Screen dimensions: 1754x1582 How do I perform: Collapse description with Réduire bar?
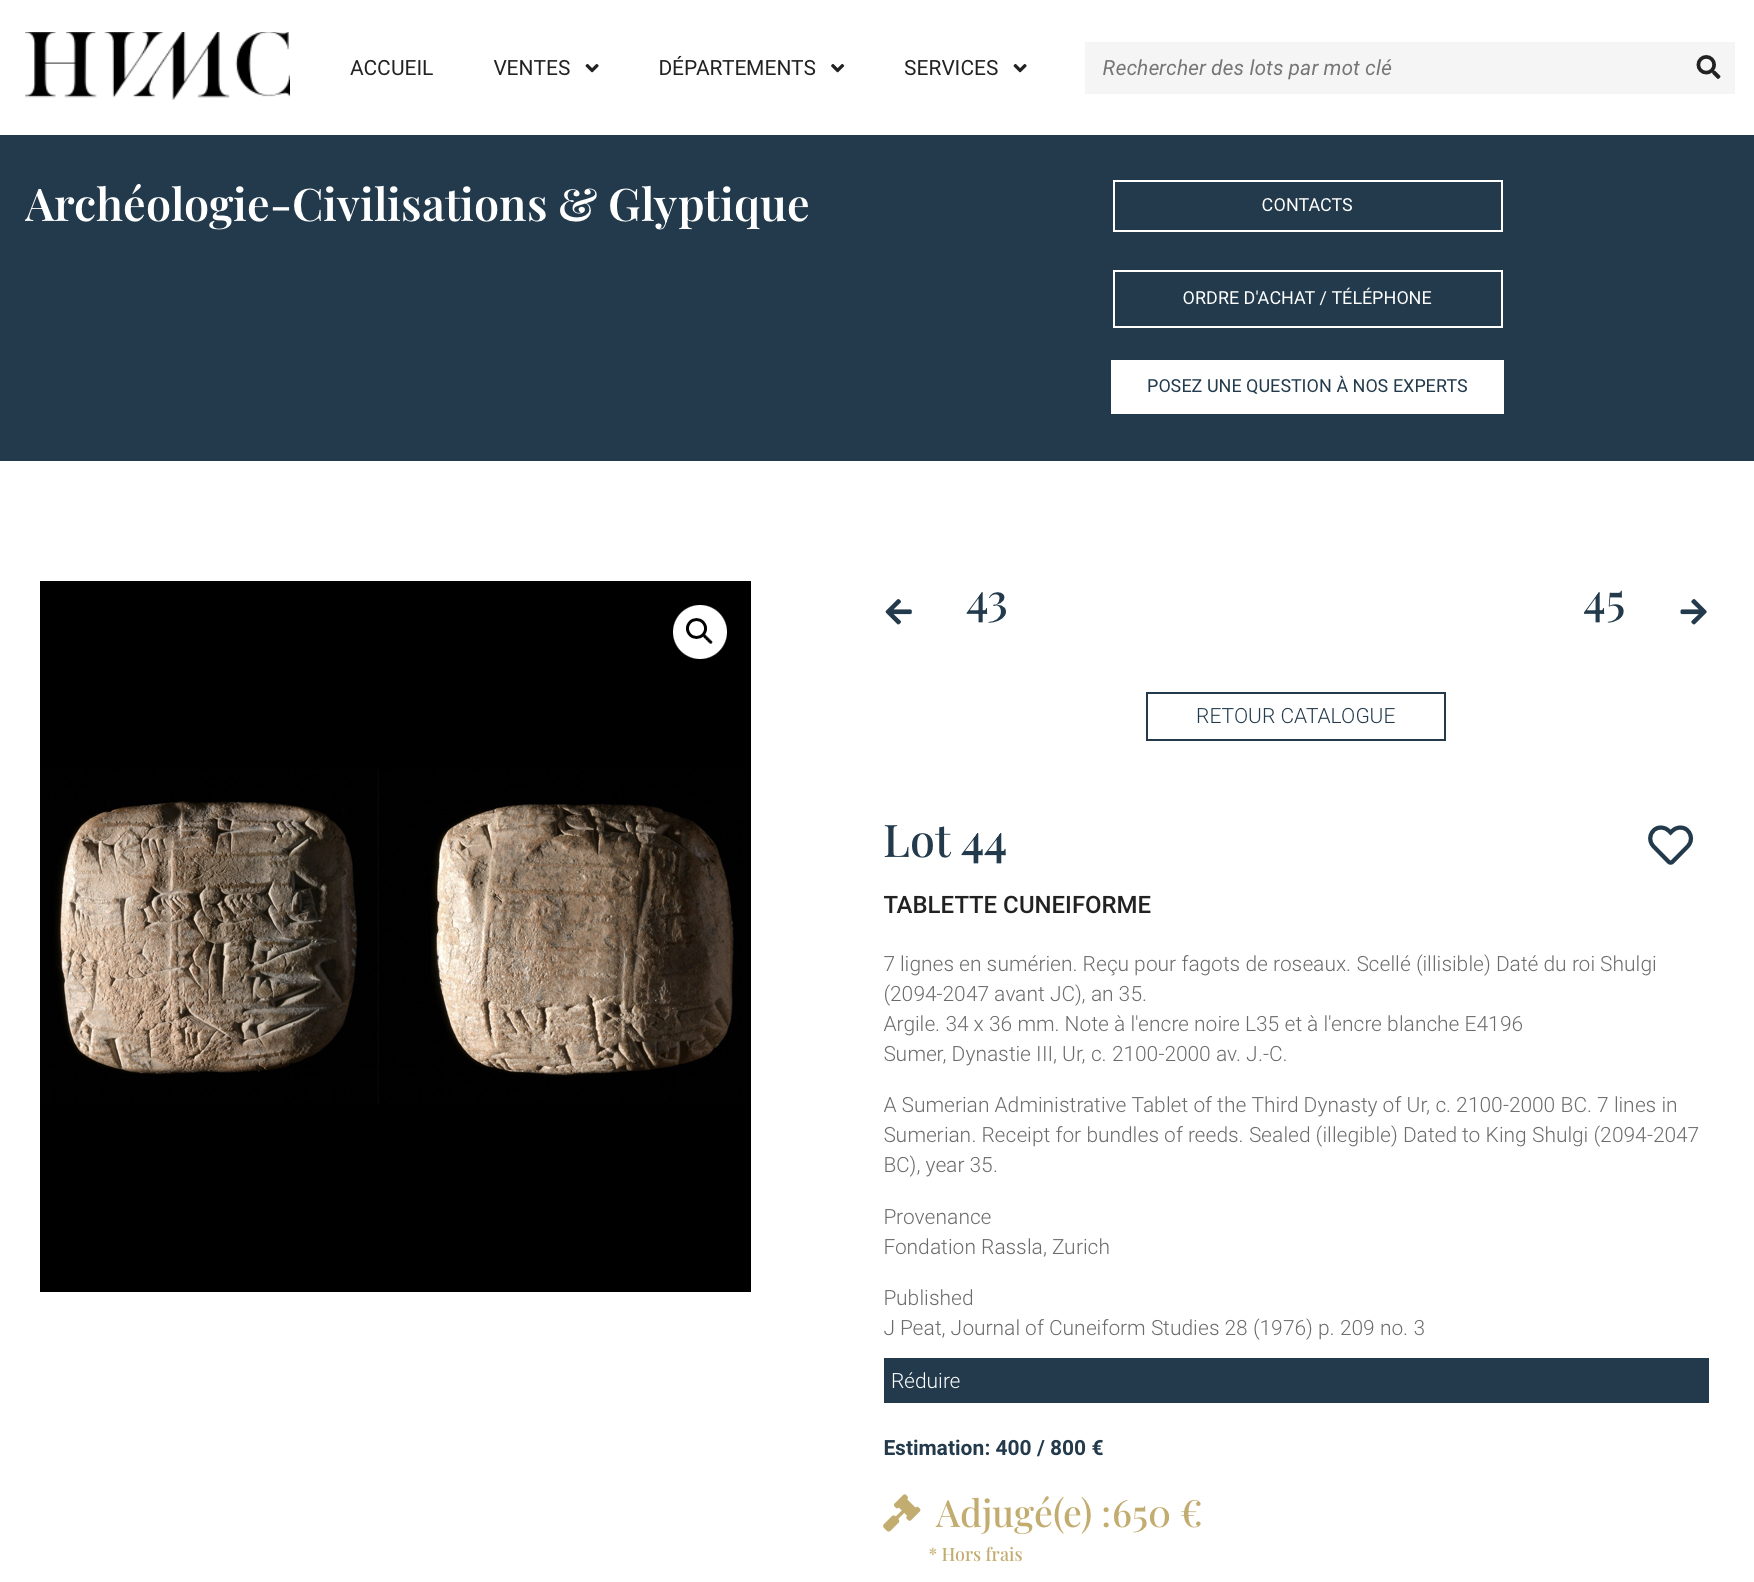(1296, 1381)
